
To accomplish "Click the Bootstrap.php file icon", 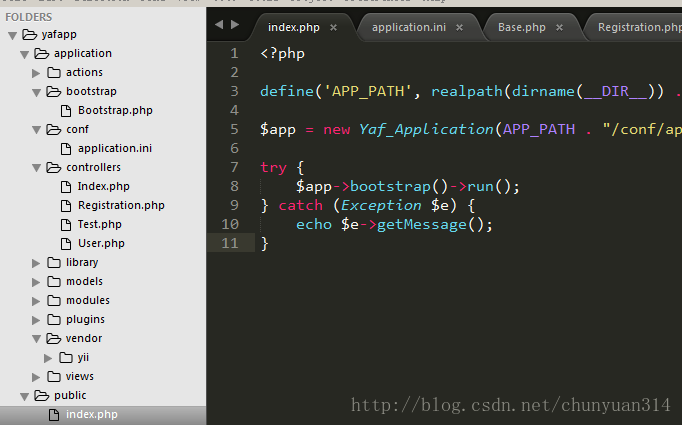I will coord(66,111).
